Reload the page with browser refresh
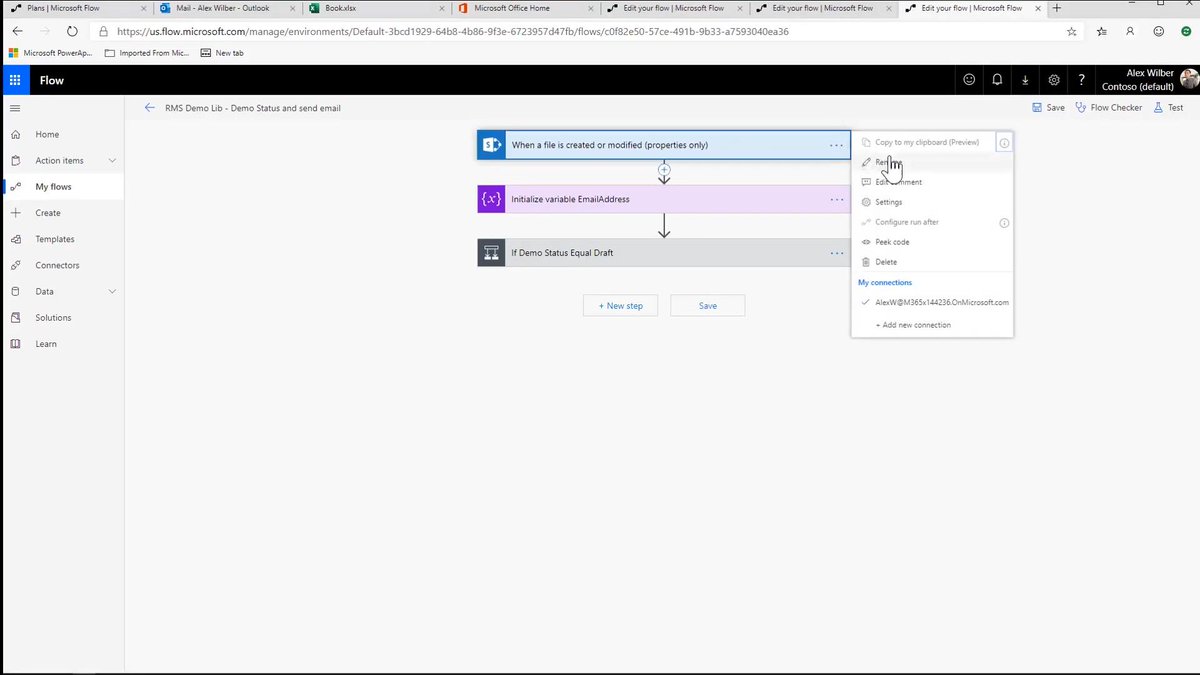The image size is (1200, 675). 72,31
